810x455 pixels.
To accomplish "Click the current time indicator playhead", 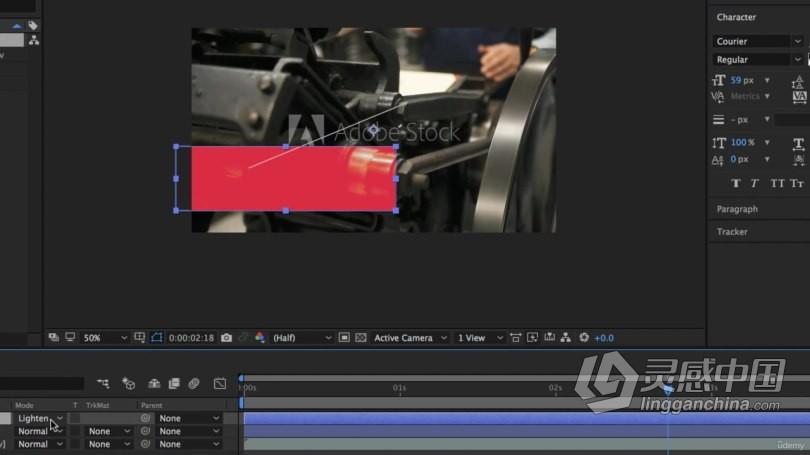I will [x=668, y=390].
